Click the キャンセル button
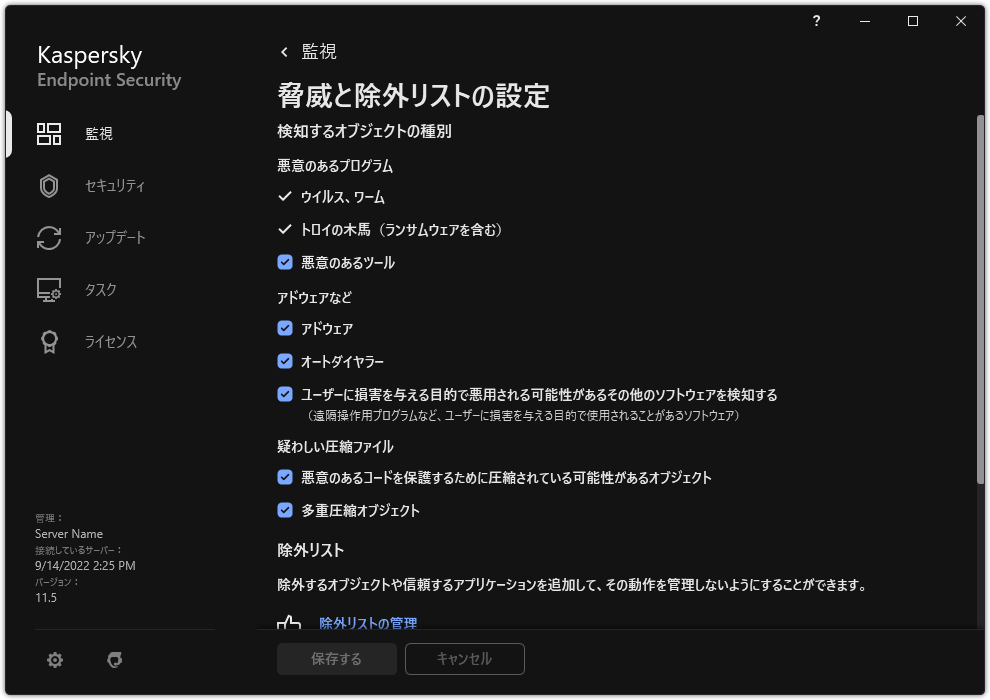Image resolution: width=990 pixels, height=700 pixels. (464, 659)
